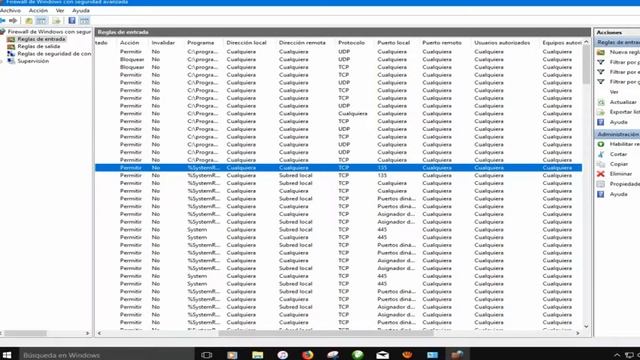Sort by the Puerto remoto column header

tap(442, 42)
